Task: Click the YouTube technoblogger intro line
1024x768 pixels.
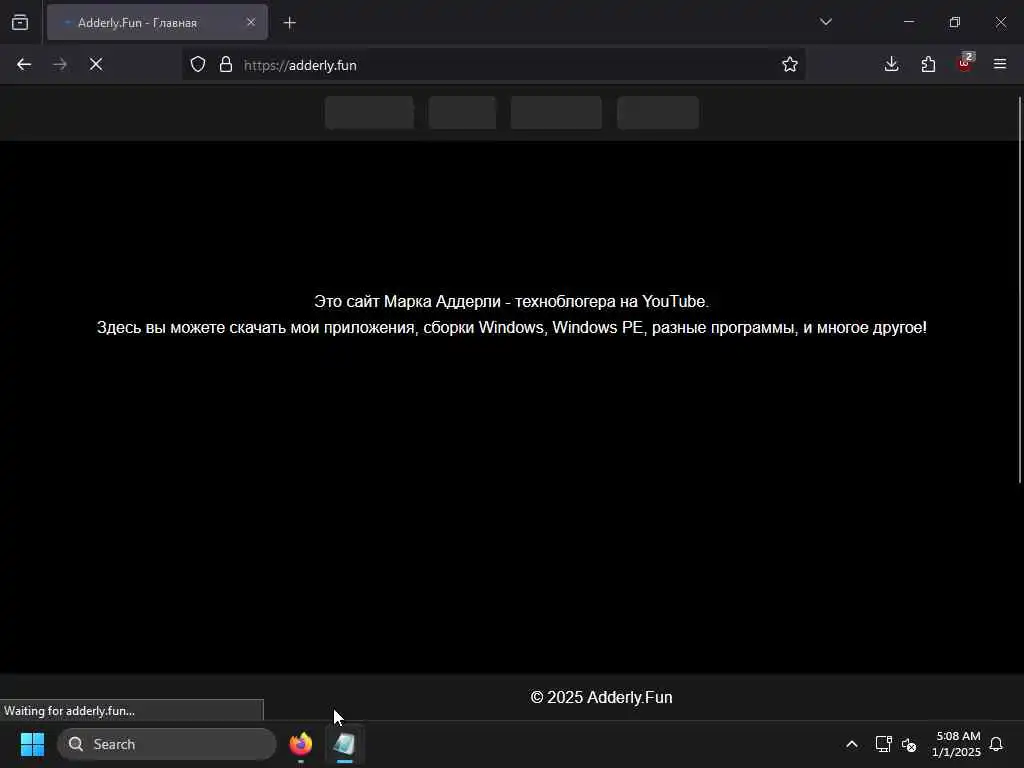Action: click(x=511, y=302)
